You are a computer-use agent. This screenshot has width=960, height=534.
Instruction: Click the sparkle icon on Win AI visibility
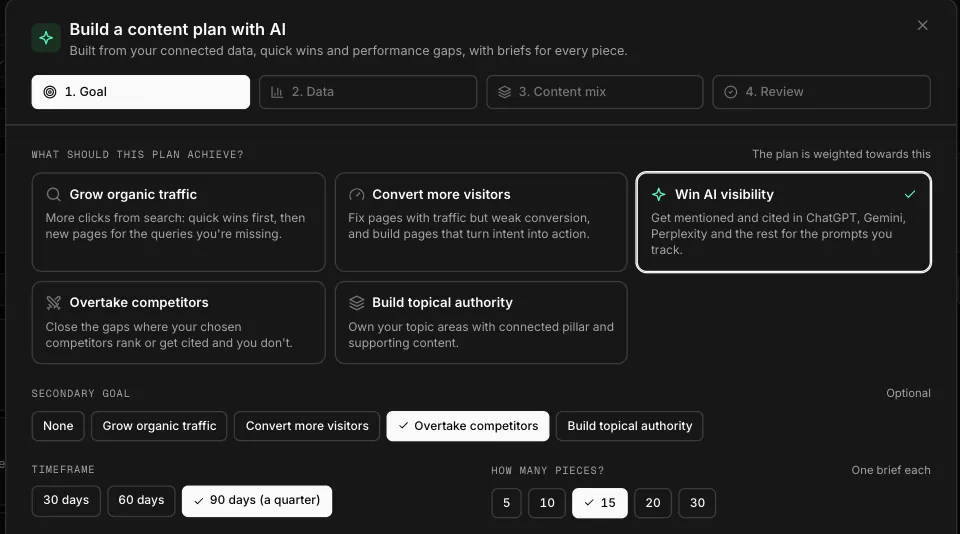(x=659, y=195)
